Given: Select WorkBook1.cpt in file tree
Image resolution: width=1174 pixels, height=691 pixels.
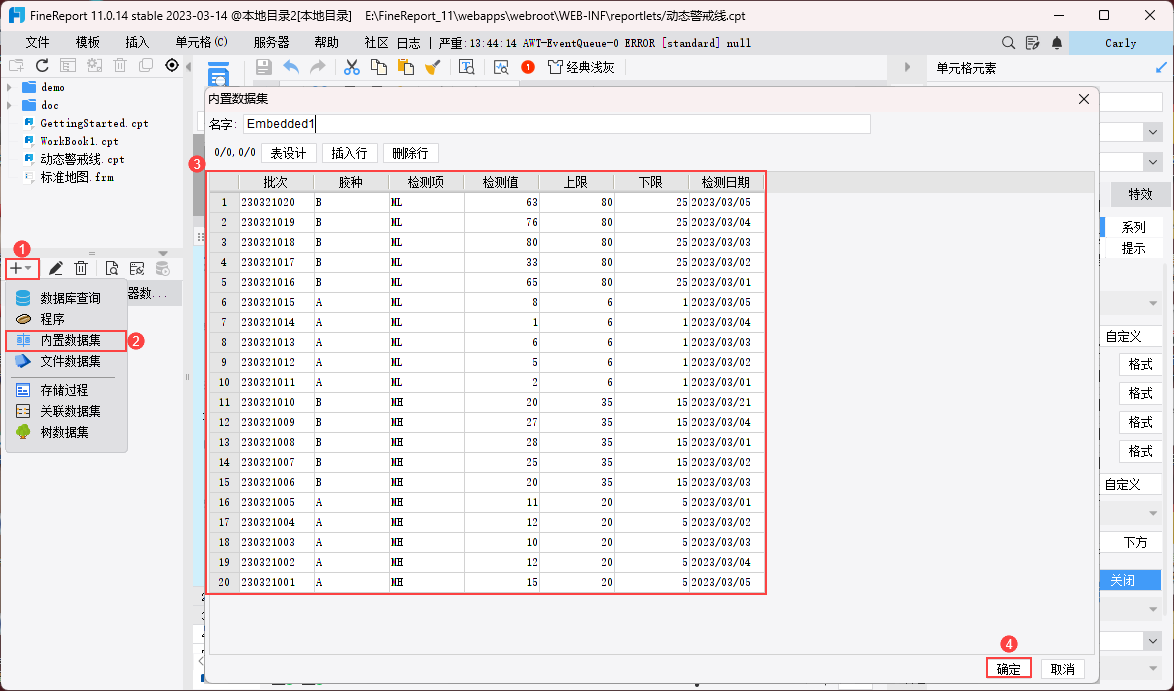Looking at the screenshot, I should click(79, 141).
